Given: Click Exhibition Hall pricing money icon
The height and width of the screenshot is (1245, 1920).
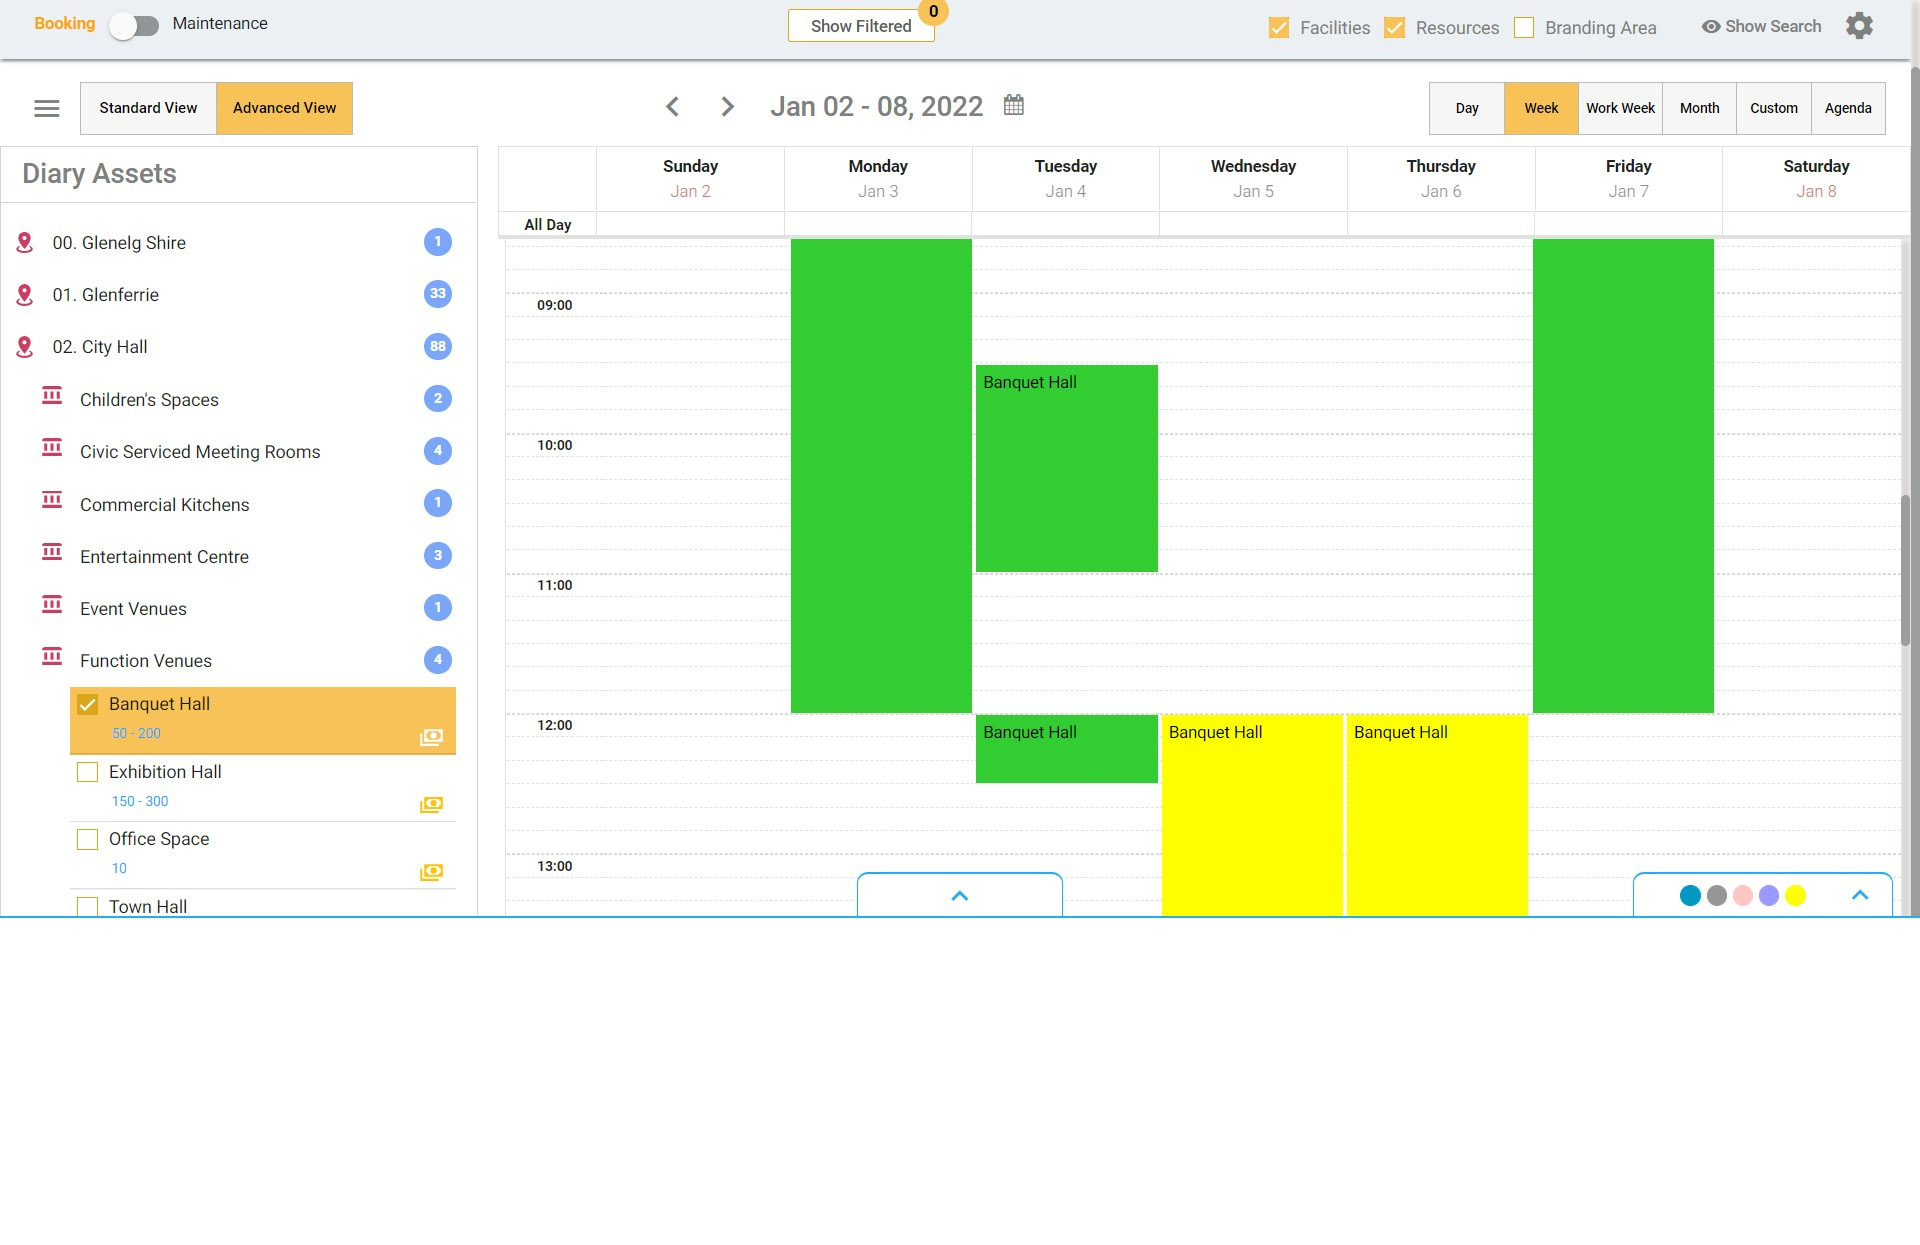Looking at the screenshot, I should [x=431, y=804].
